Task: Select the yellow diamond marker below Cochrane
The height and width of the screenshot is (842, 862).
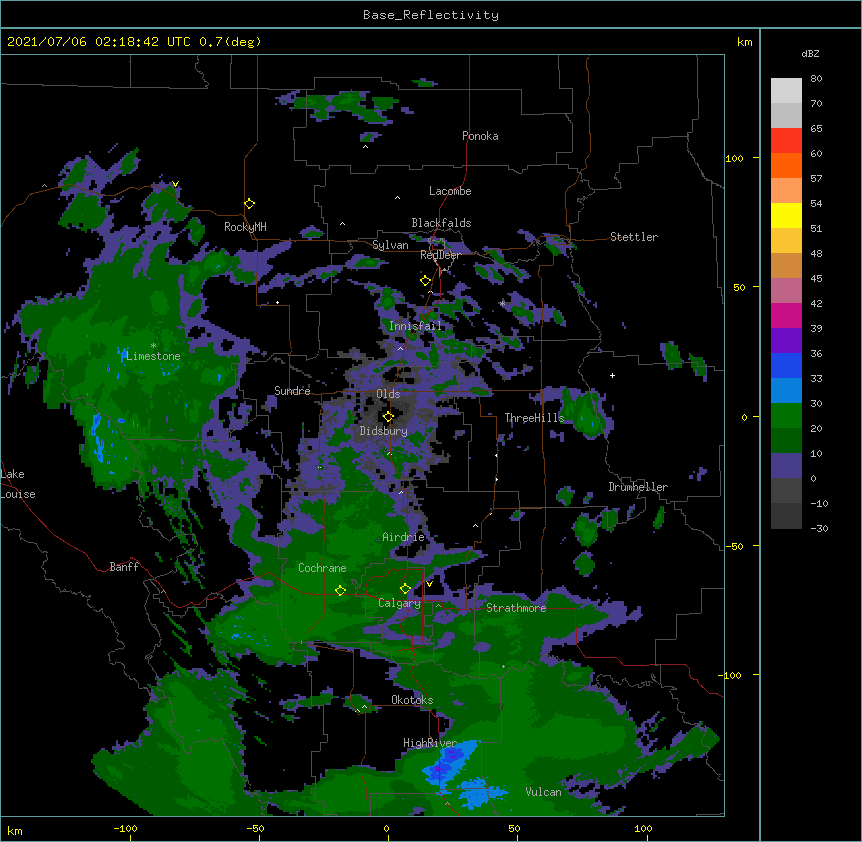Action: 340,591
